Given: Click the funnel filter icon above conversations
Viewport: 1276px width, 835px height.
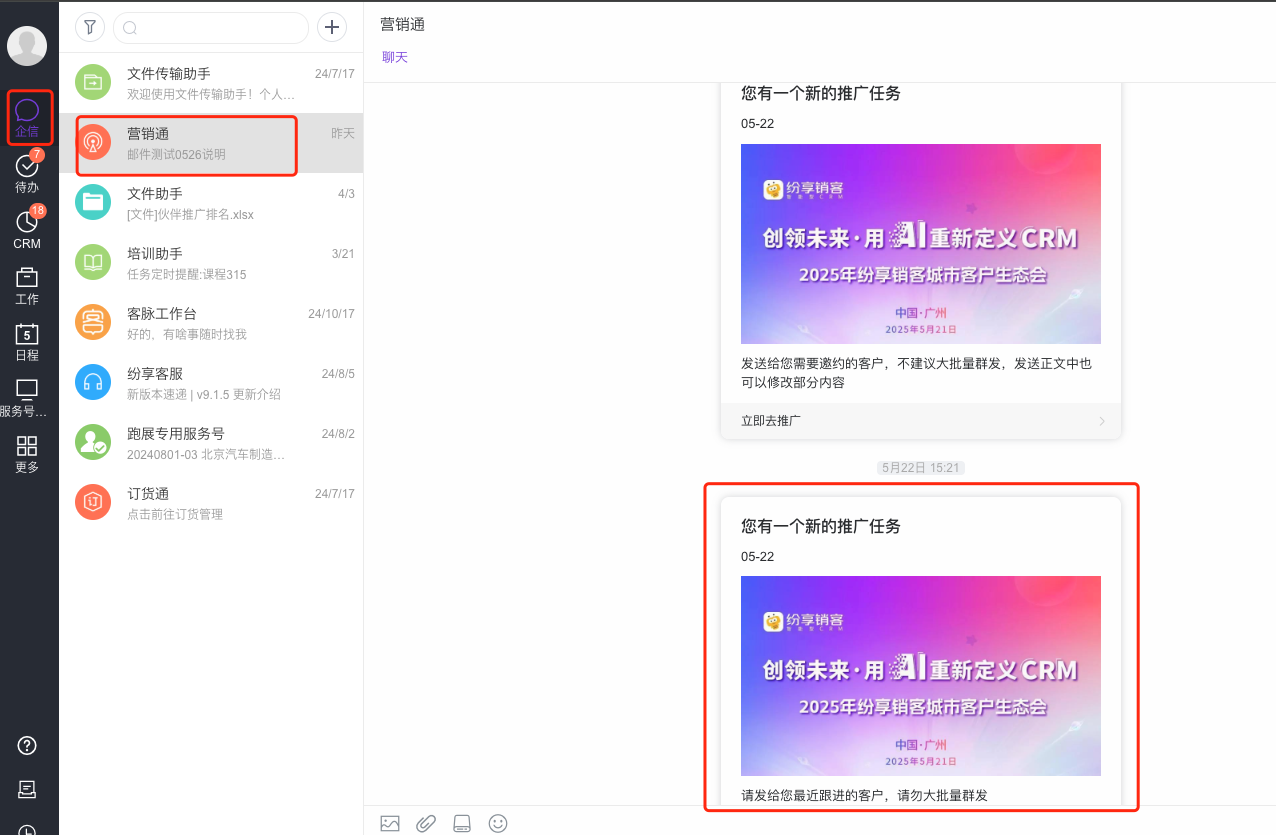Looking at the screenshot, I should coord(90,28).
